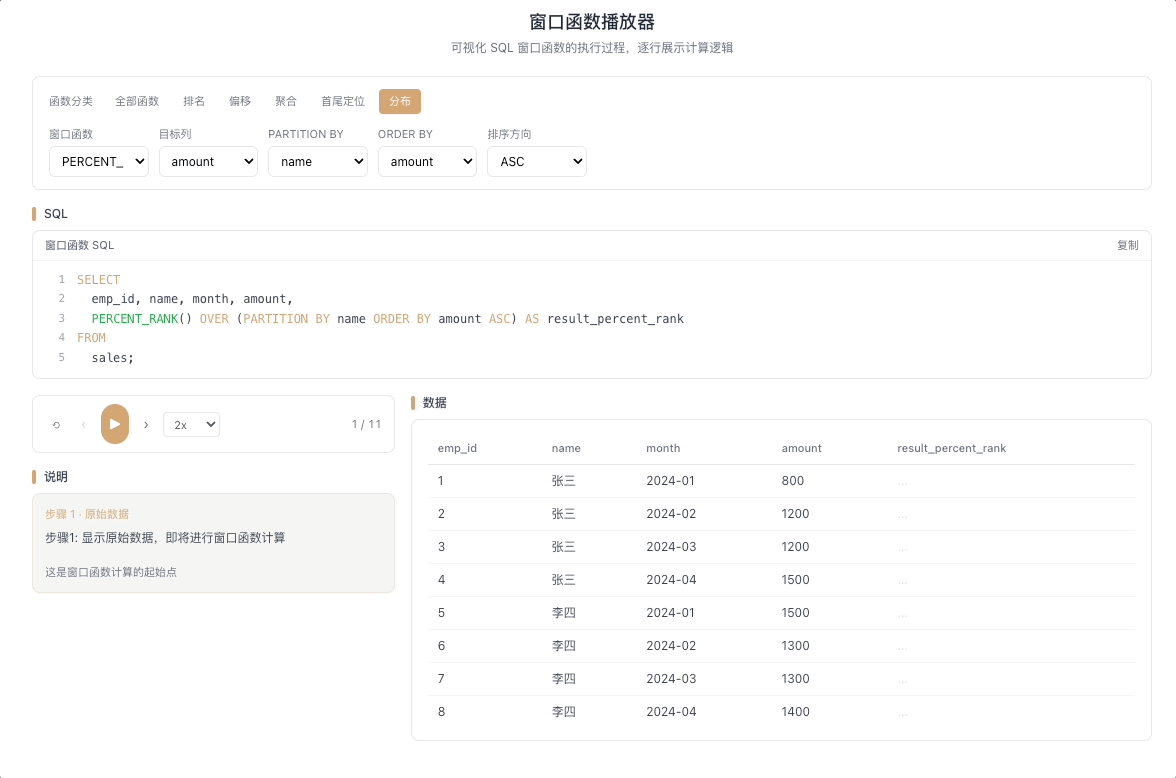Go to the previous step arrow

click(83, 425)
